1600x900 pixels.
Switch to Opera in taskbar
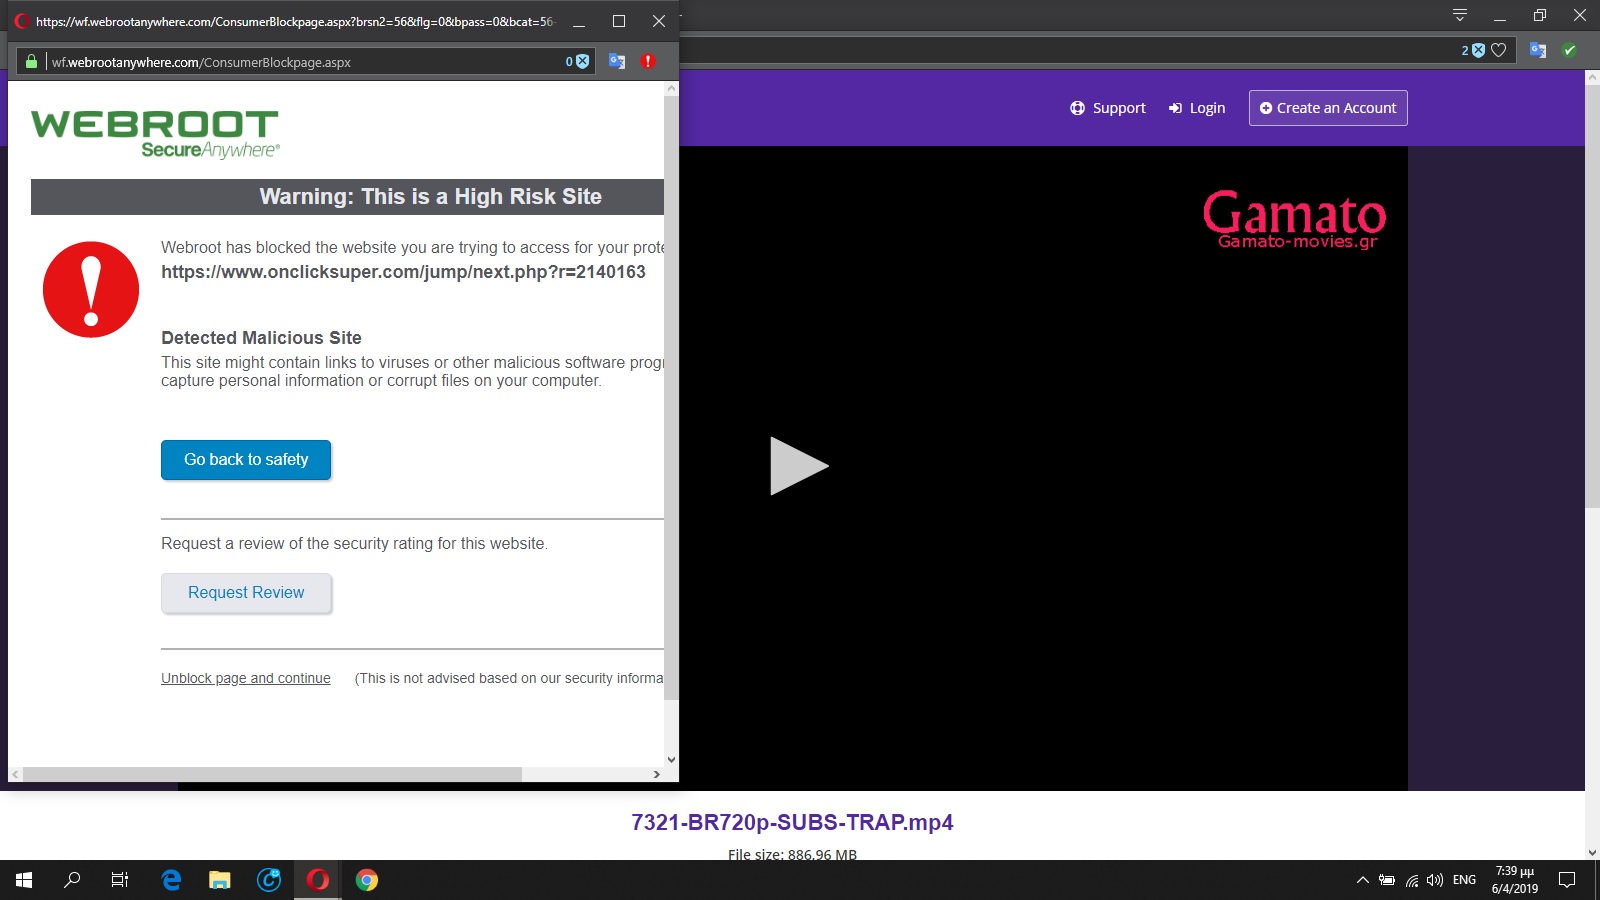click(x=318, y=880)
